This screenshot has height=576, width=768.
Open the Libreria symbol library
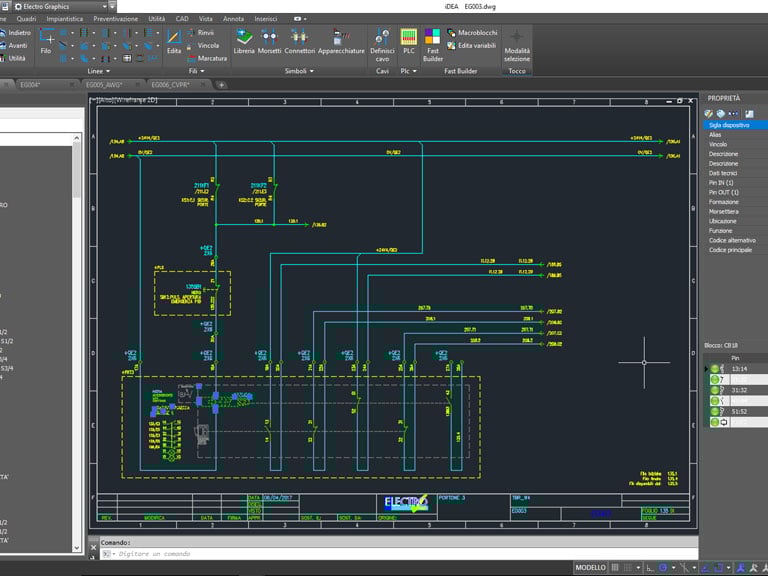click(x=244, y=40)
